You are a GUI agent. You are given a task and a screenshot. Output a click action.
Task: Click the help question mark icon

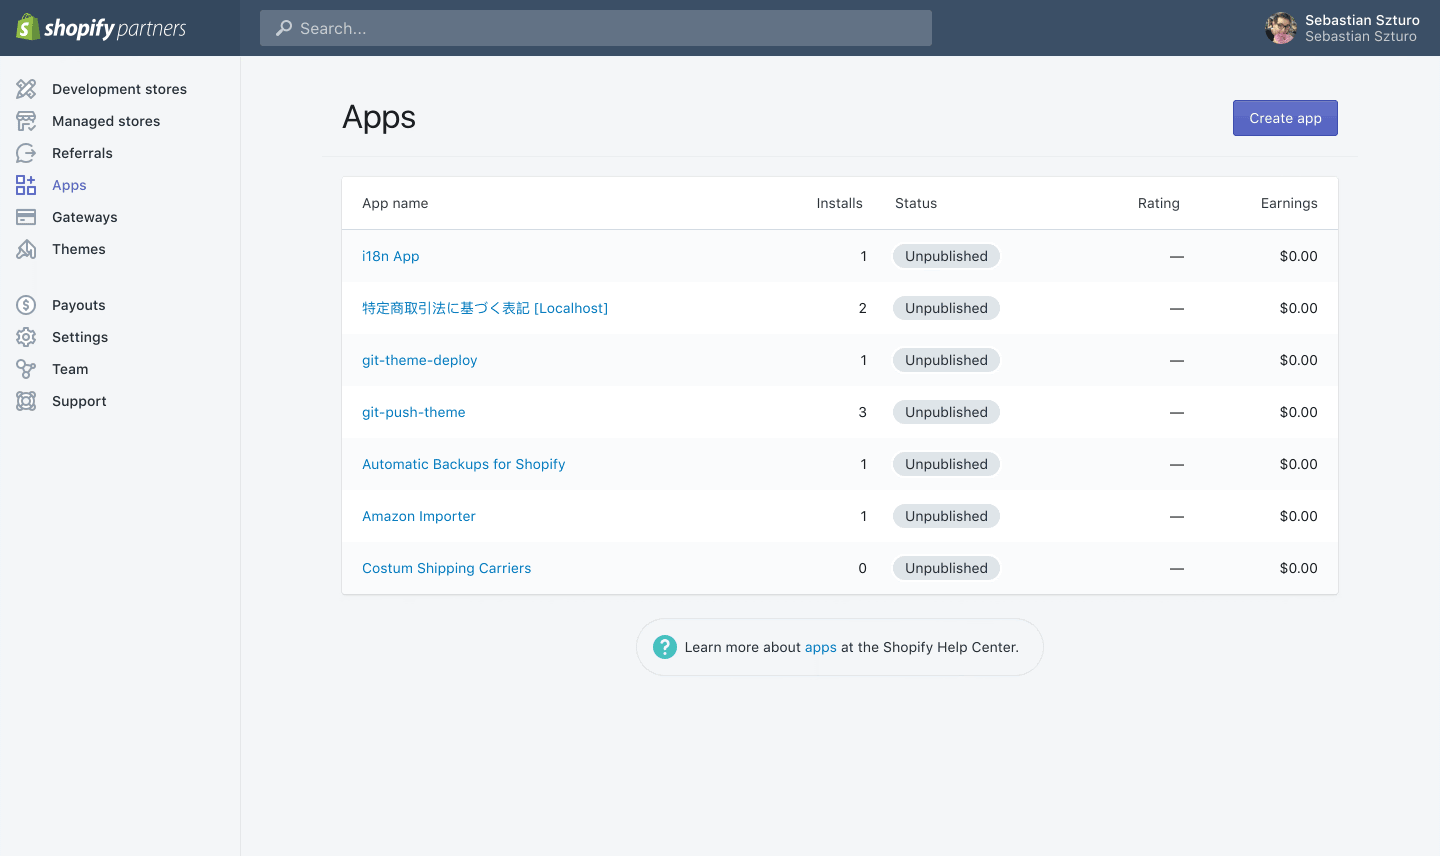[x=664, y=647]
